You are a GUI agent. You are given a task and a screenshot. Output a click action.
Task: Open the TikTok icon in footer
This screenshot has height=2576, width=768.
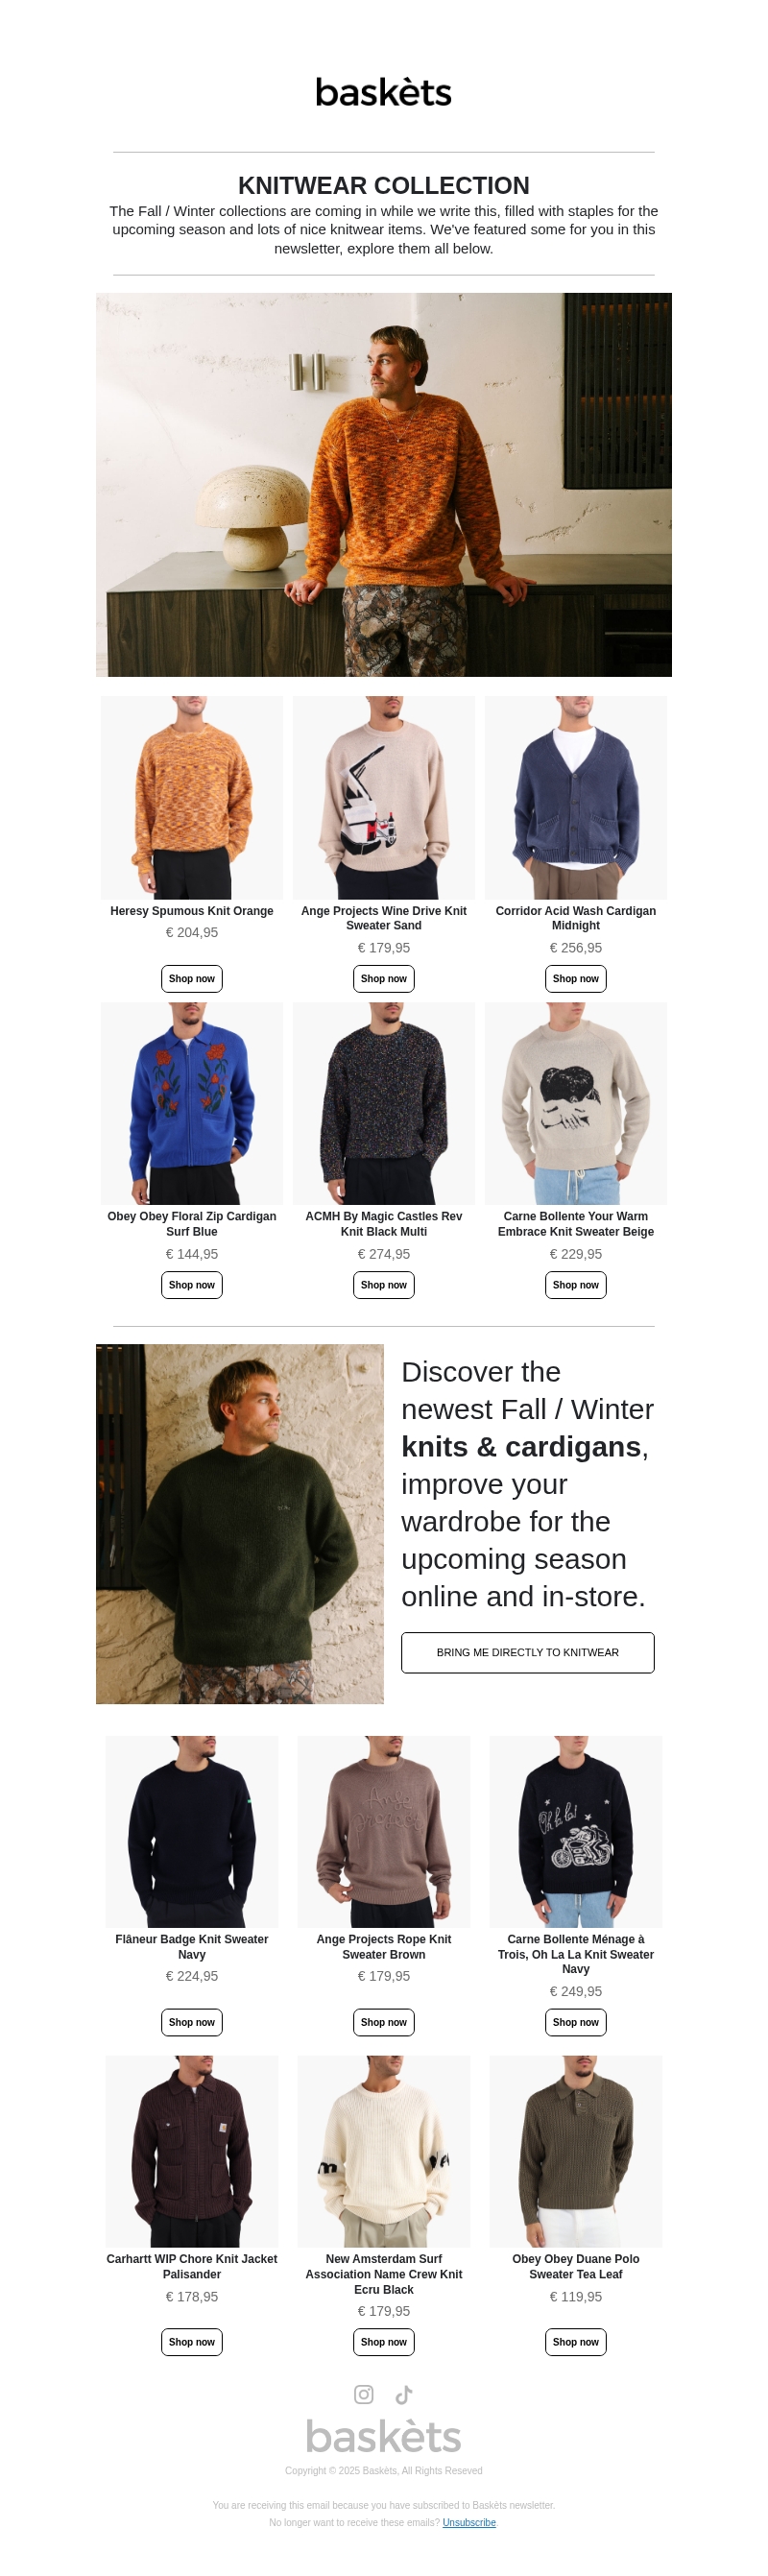click(x=404, y=2394)
